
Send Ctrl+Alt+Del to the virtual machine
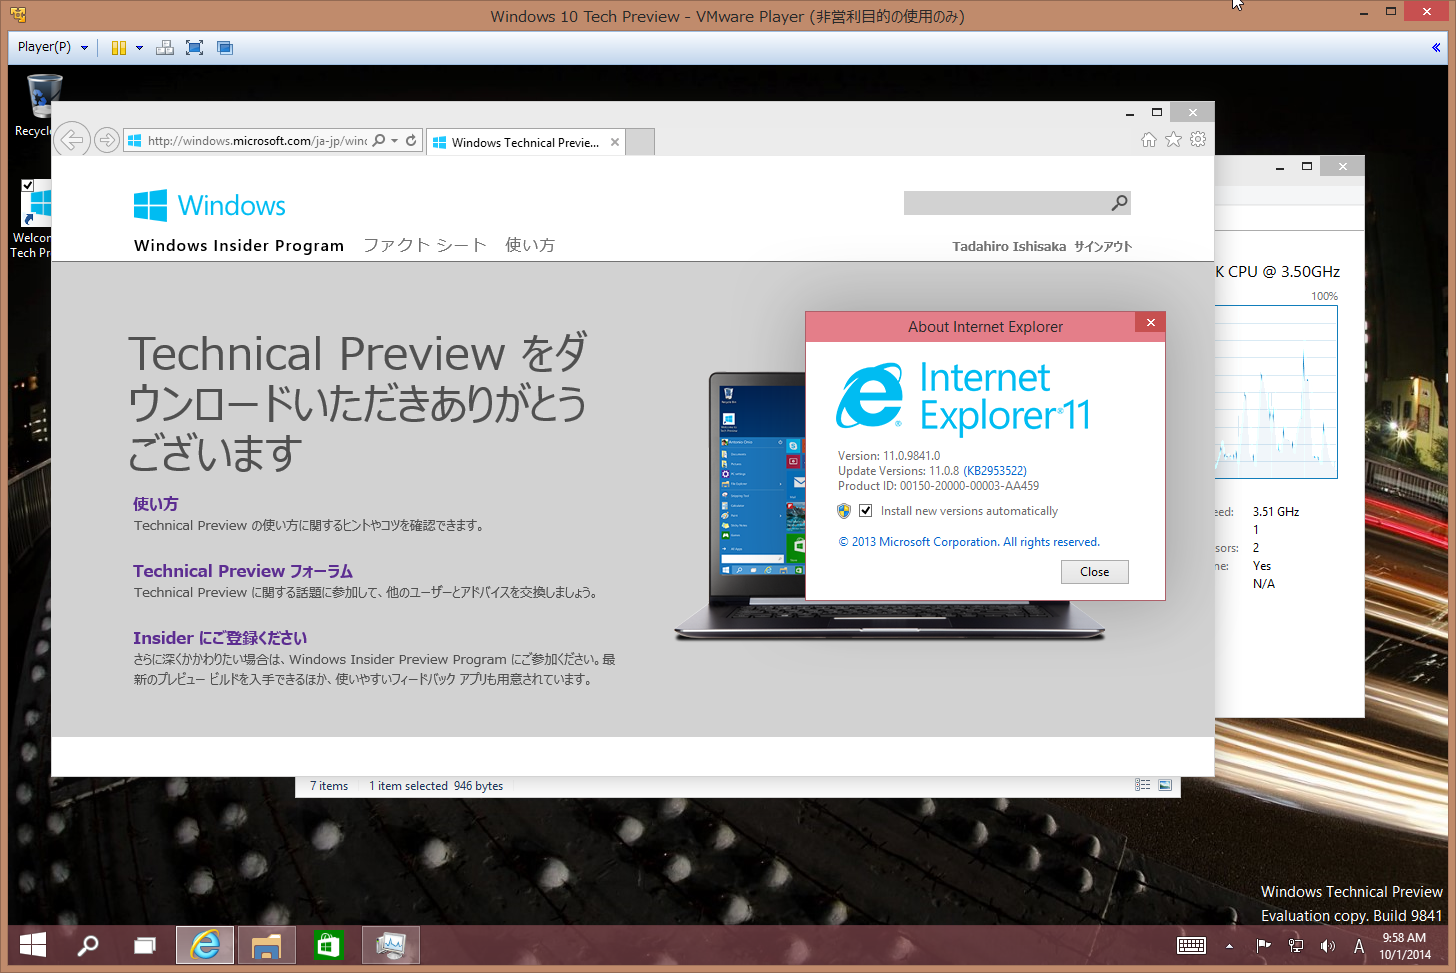point(164,47)
